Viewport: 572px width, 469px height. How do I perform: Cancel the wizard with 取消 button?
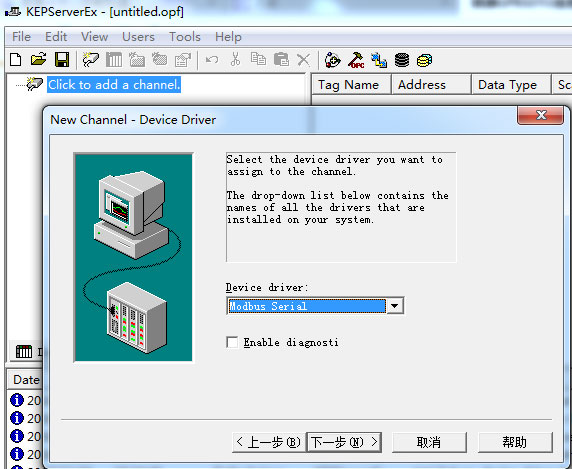tap(429, 442)
